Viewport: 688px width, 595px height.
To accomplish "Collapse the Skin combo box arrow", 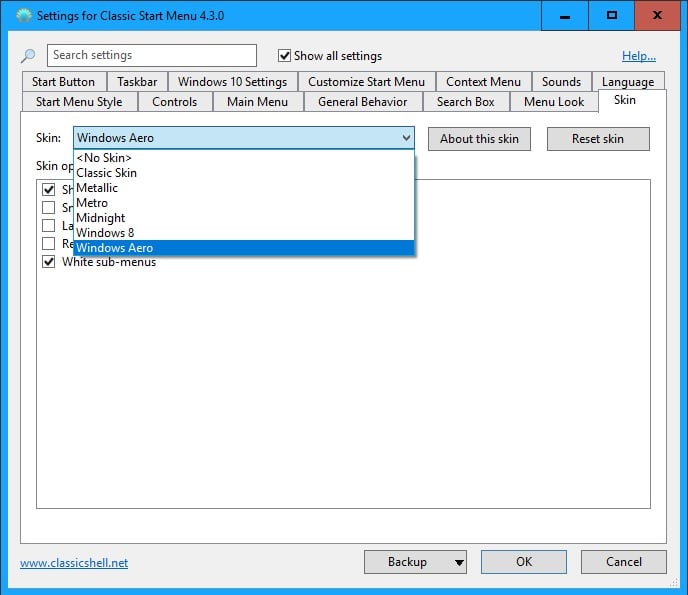I will [x=406, y=138].
